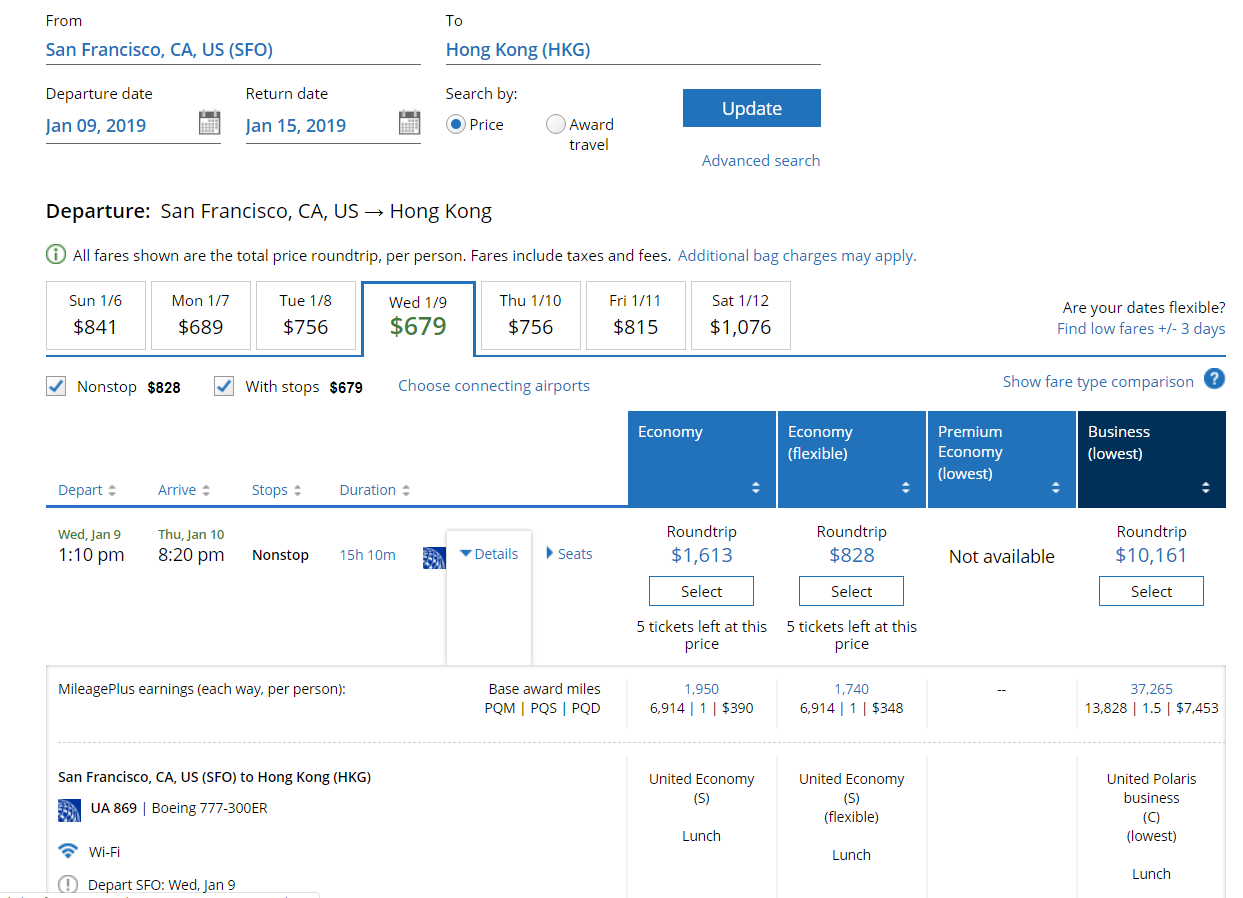Open the return date calendar icon
The height and width of the screenshot is (898, 1243).
[409, 124]
